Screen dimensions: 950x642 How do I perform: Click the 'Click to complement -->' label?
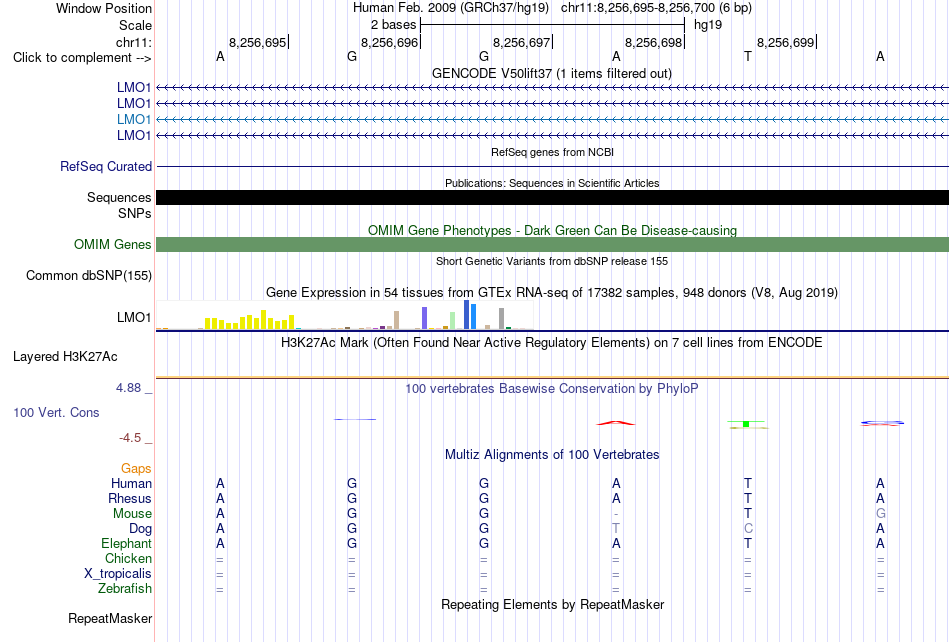pyautogui.click(x=82, y=58)
